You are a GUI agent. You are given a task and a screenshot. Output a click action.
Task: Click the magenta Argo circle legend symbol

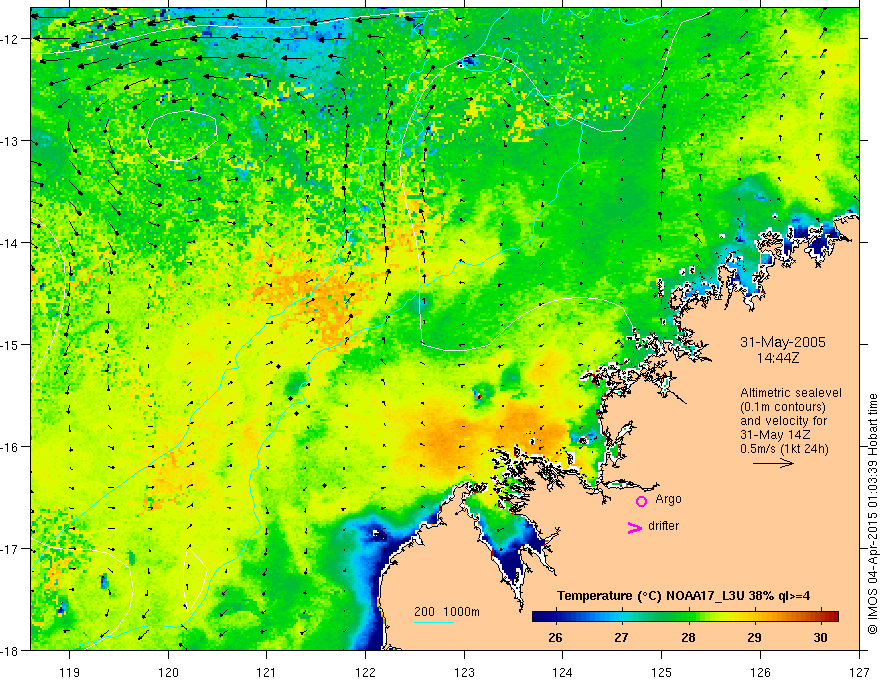[x=641, y=501]
